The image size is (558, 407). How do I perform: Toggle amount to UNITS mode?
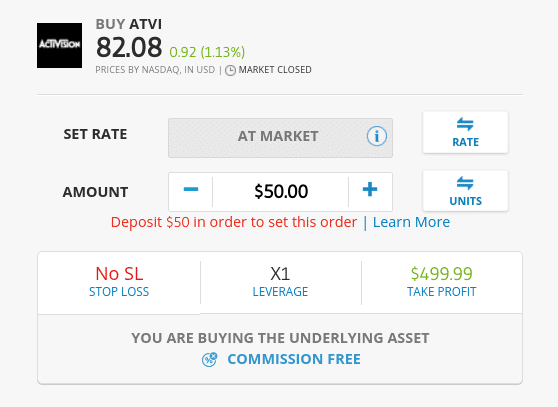pyautogui.click(x=465, y=191)
